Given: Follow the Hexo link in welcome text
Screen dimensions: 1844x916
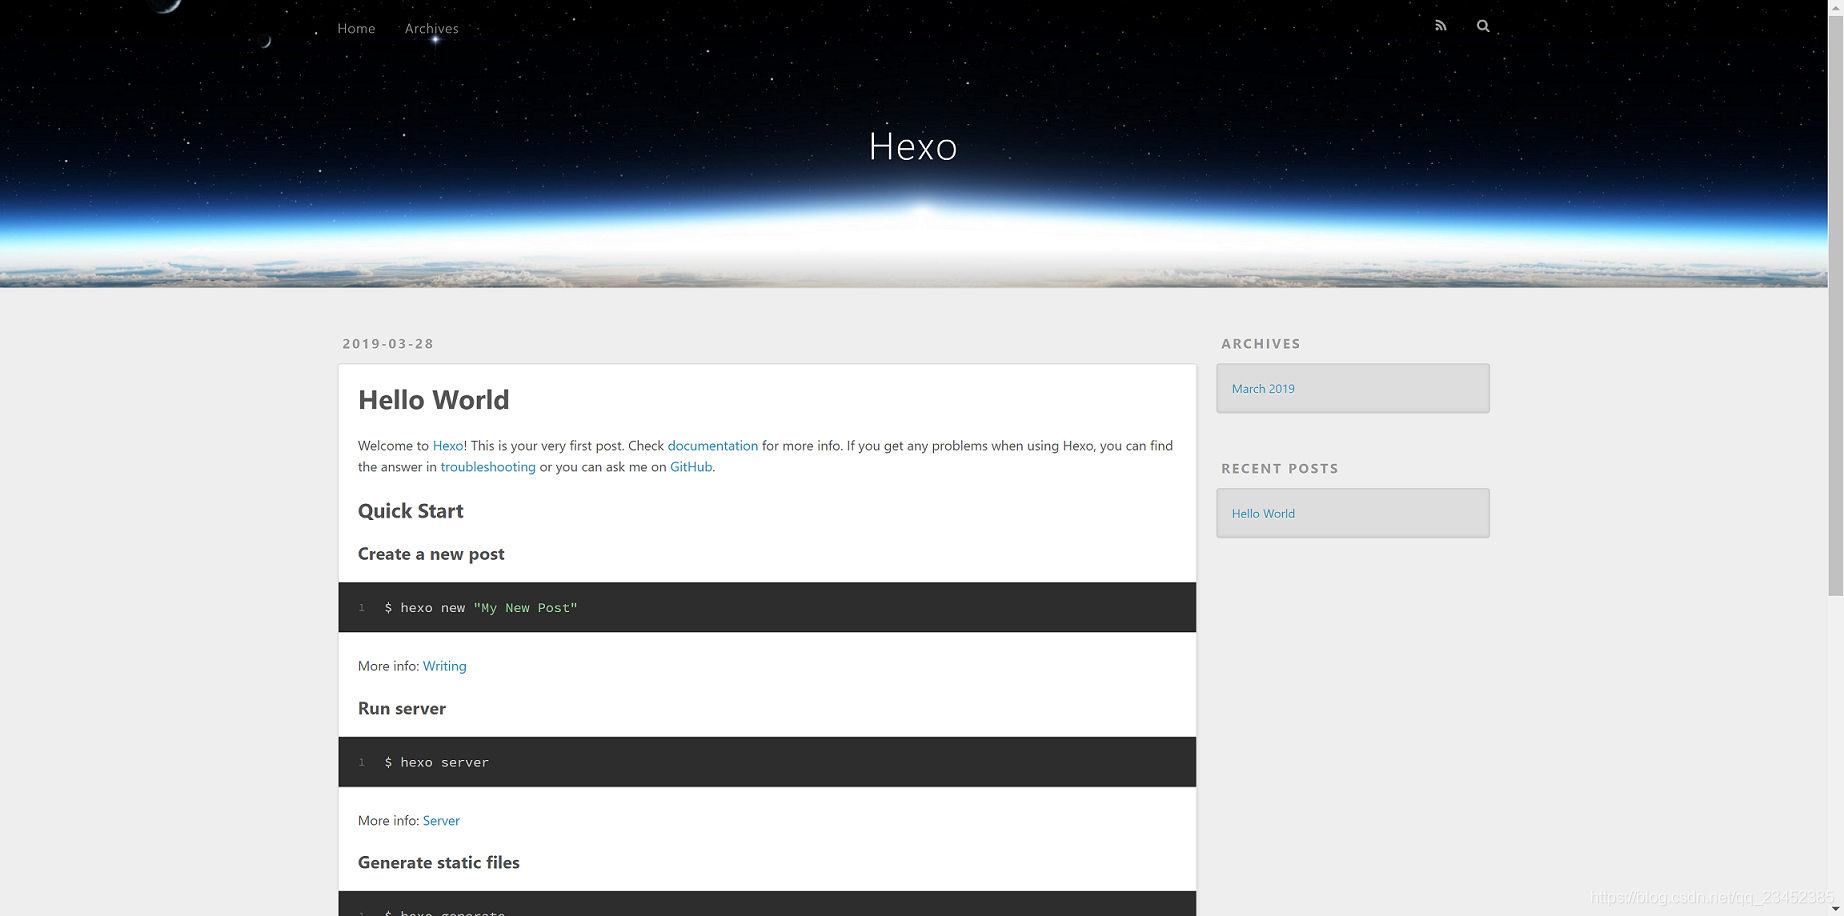Looking at the screenshot, I should coord(448,446).
